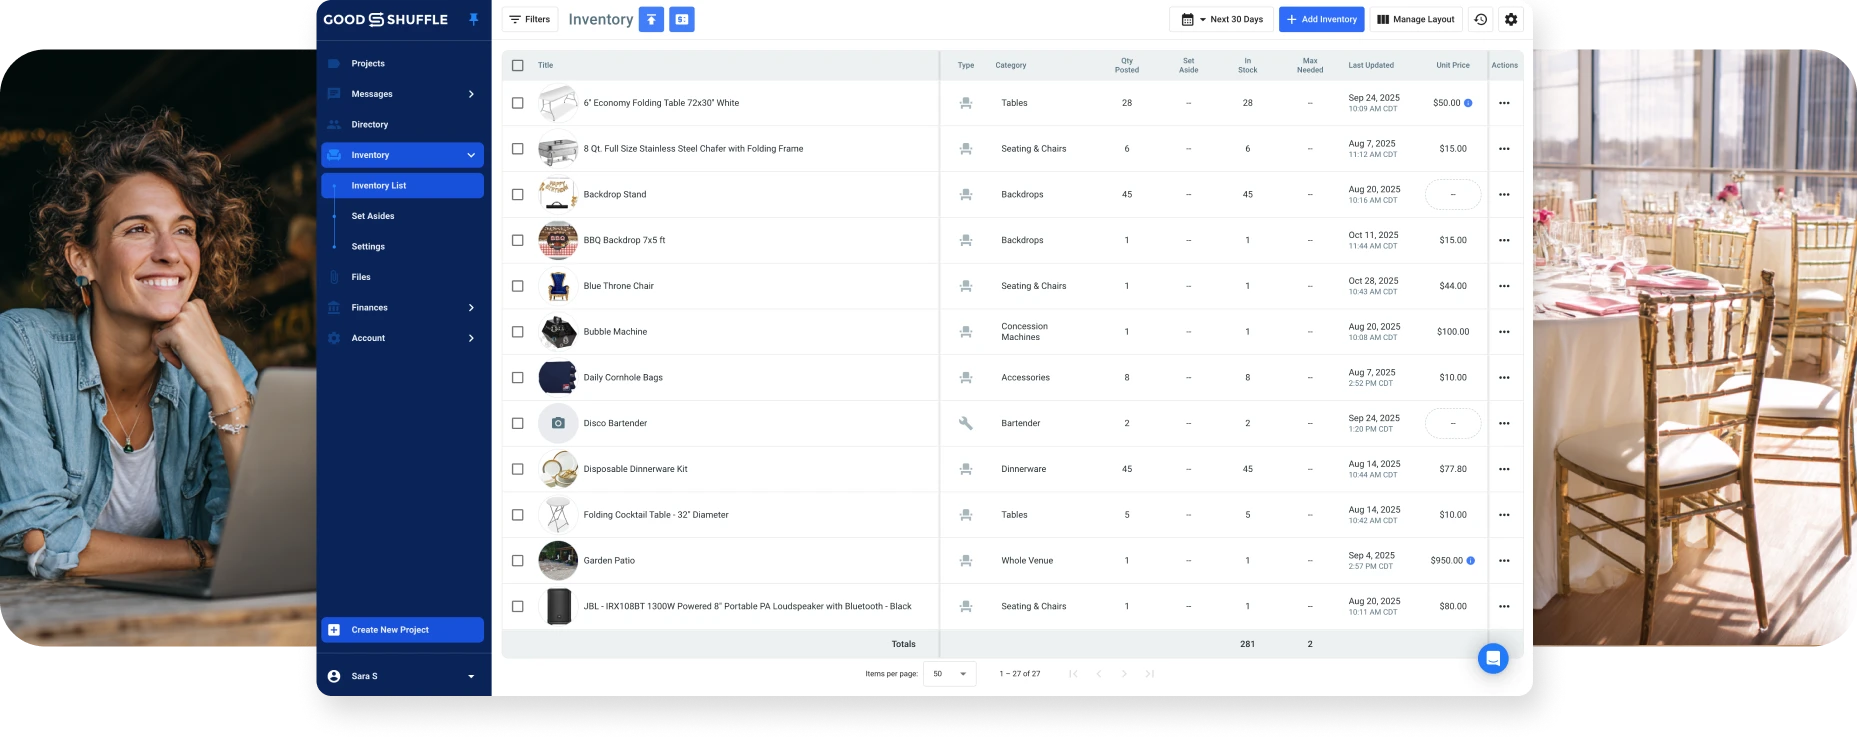
Task: Open the settings gear icon at top right
Action: (1511, 19)
